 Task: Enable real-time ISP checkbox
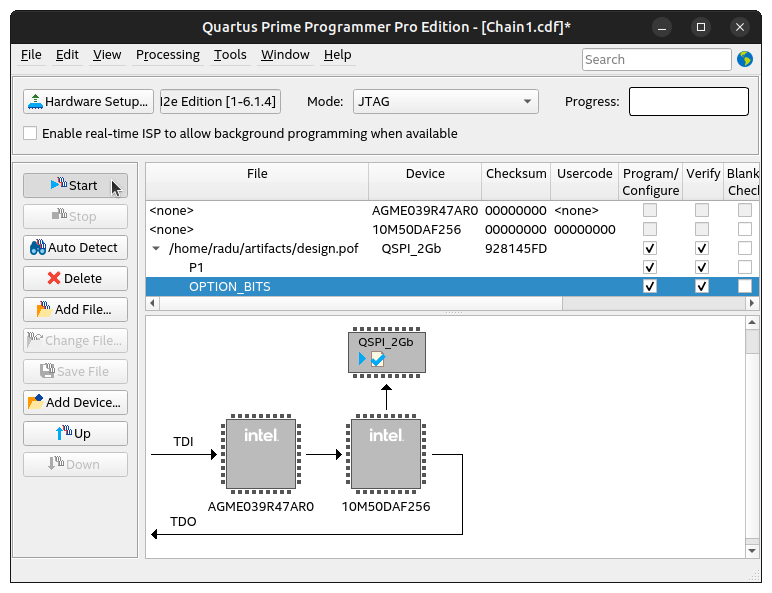(x=30, y=133)
